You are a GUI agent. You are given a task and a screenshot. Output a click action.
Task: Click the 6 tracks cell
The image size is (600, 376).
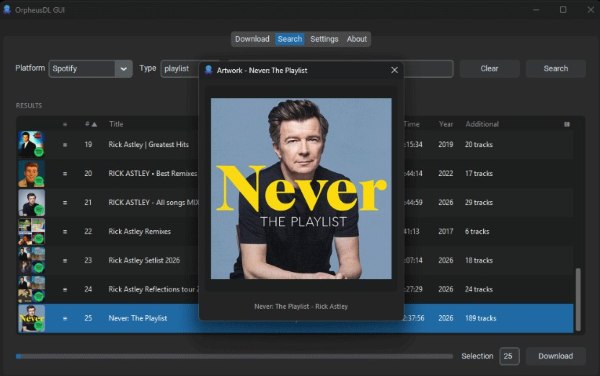point(477,231)
